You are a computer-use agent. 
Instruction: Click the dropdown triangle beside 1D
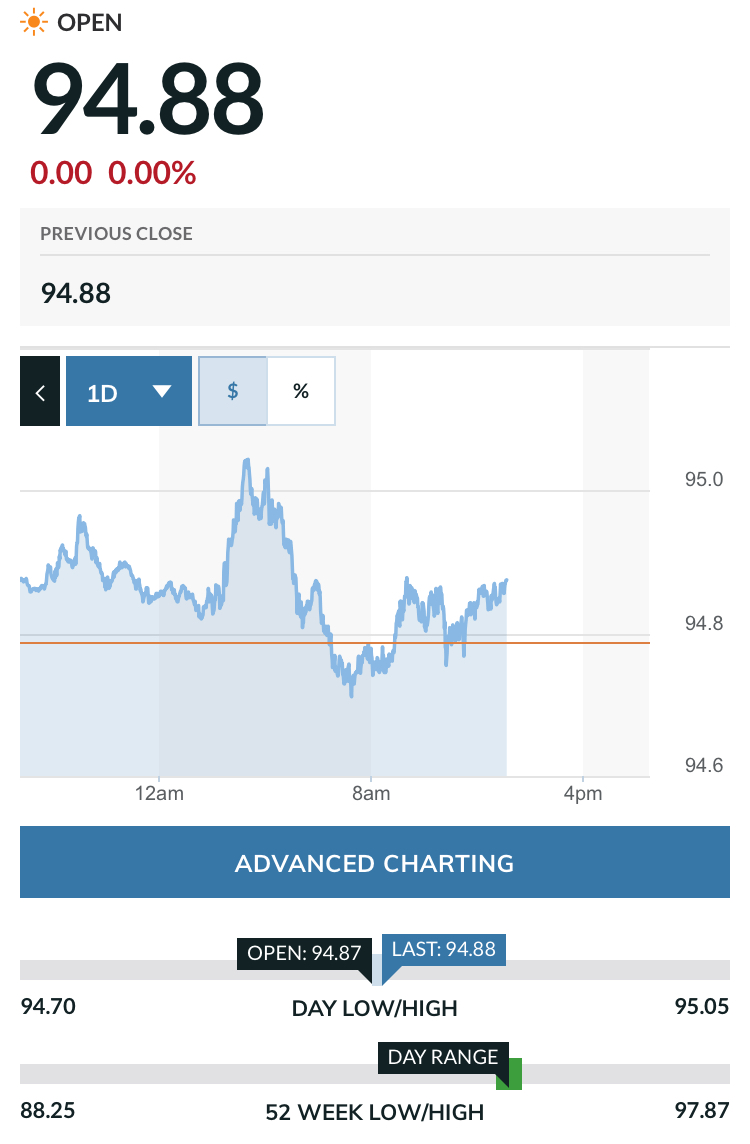[x=162, y=391]
